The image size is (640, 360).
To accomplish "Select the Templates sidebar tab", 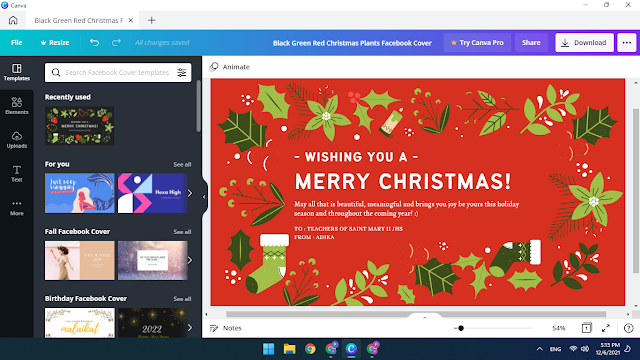I will coord(17,72).
